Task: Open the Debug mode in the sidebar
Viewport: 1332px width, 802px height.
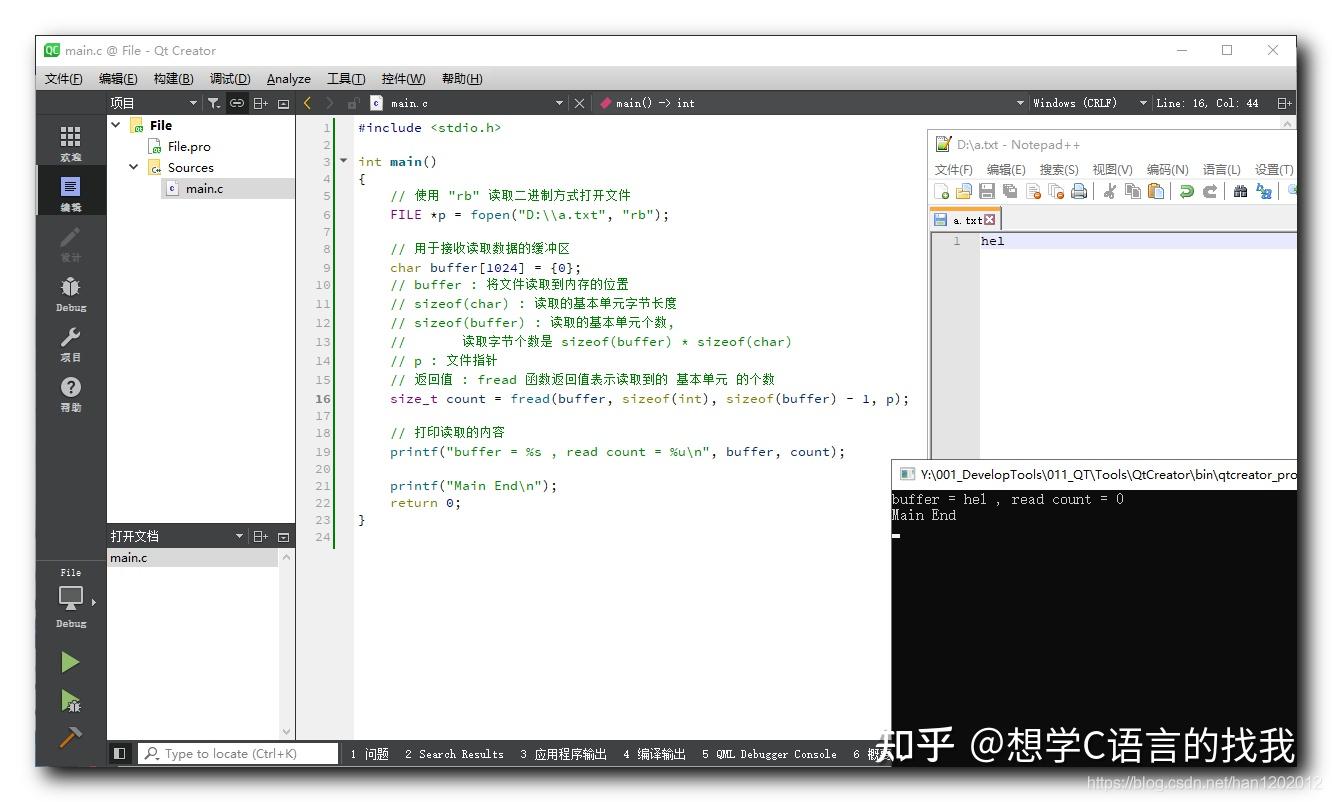Action: coord(70,293)
